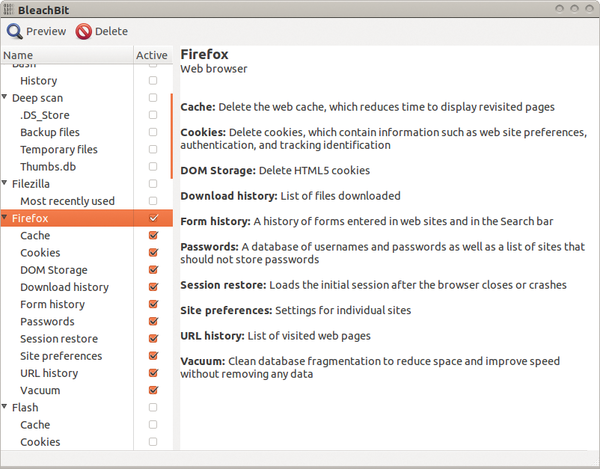Enable the Flash group checkbox
Image resolution: width=600 pixels, height=469 pixels.
click(x=153, y=407)
